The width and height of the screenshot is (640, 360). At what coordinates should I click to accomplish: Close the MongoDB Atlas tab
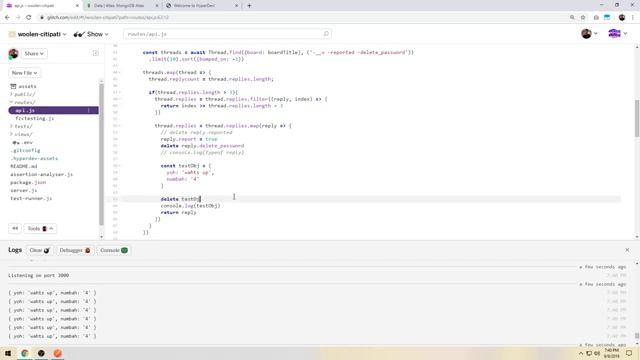[157, 6]
